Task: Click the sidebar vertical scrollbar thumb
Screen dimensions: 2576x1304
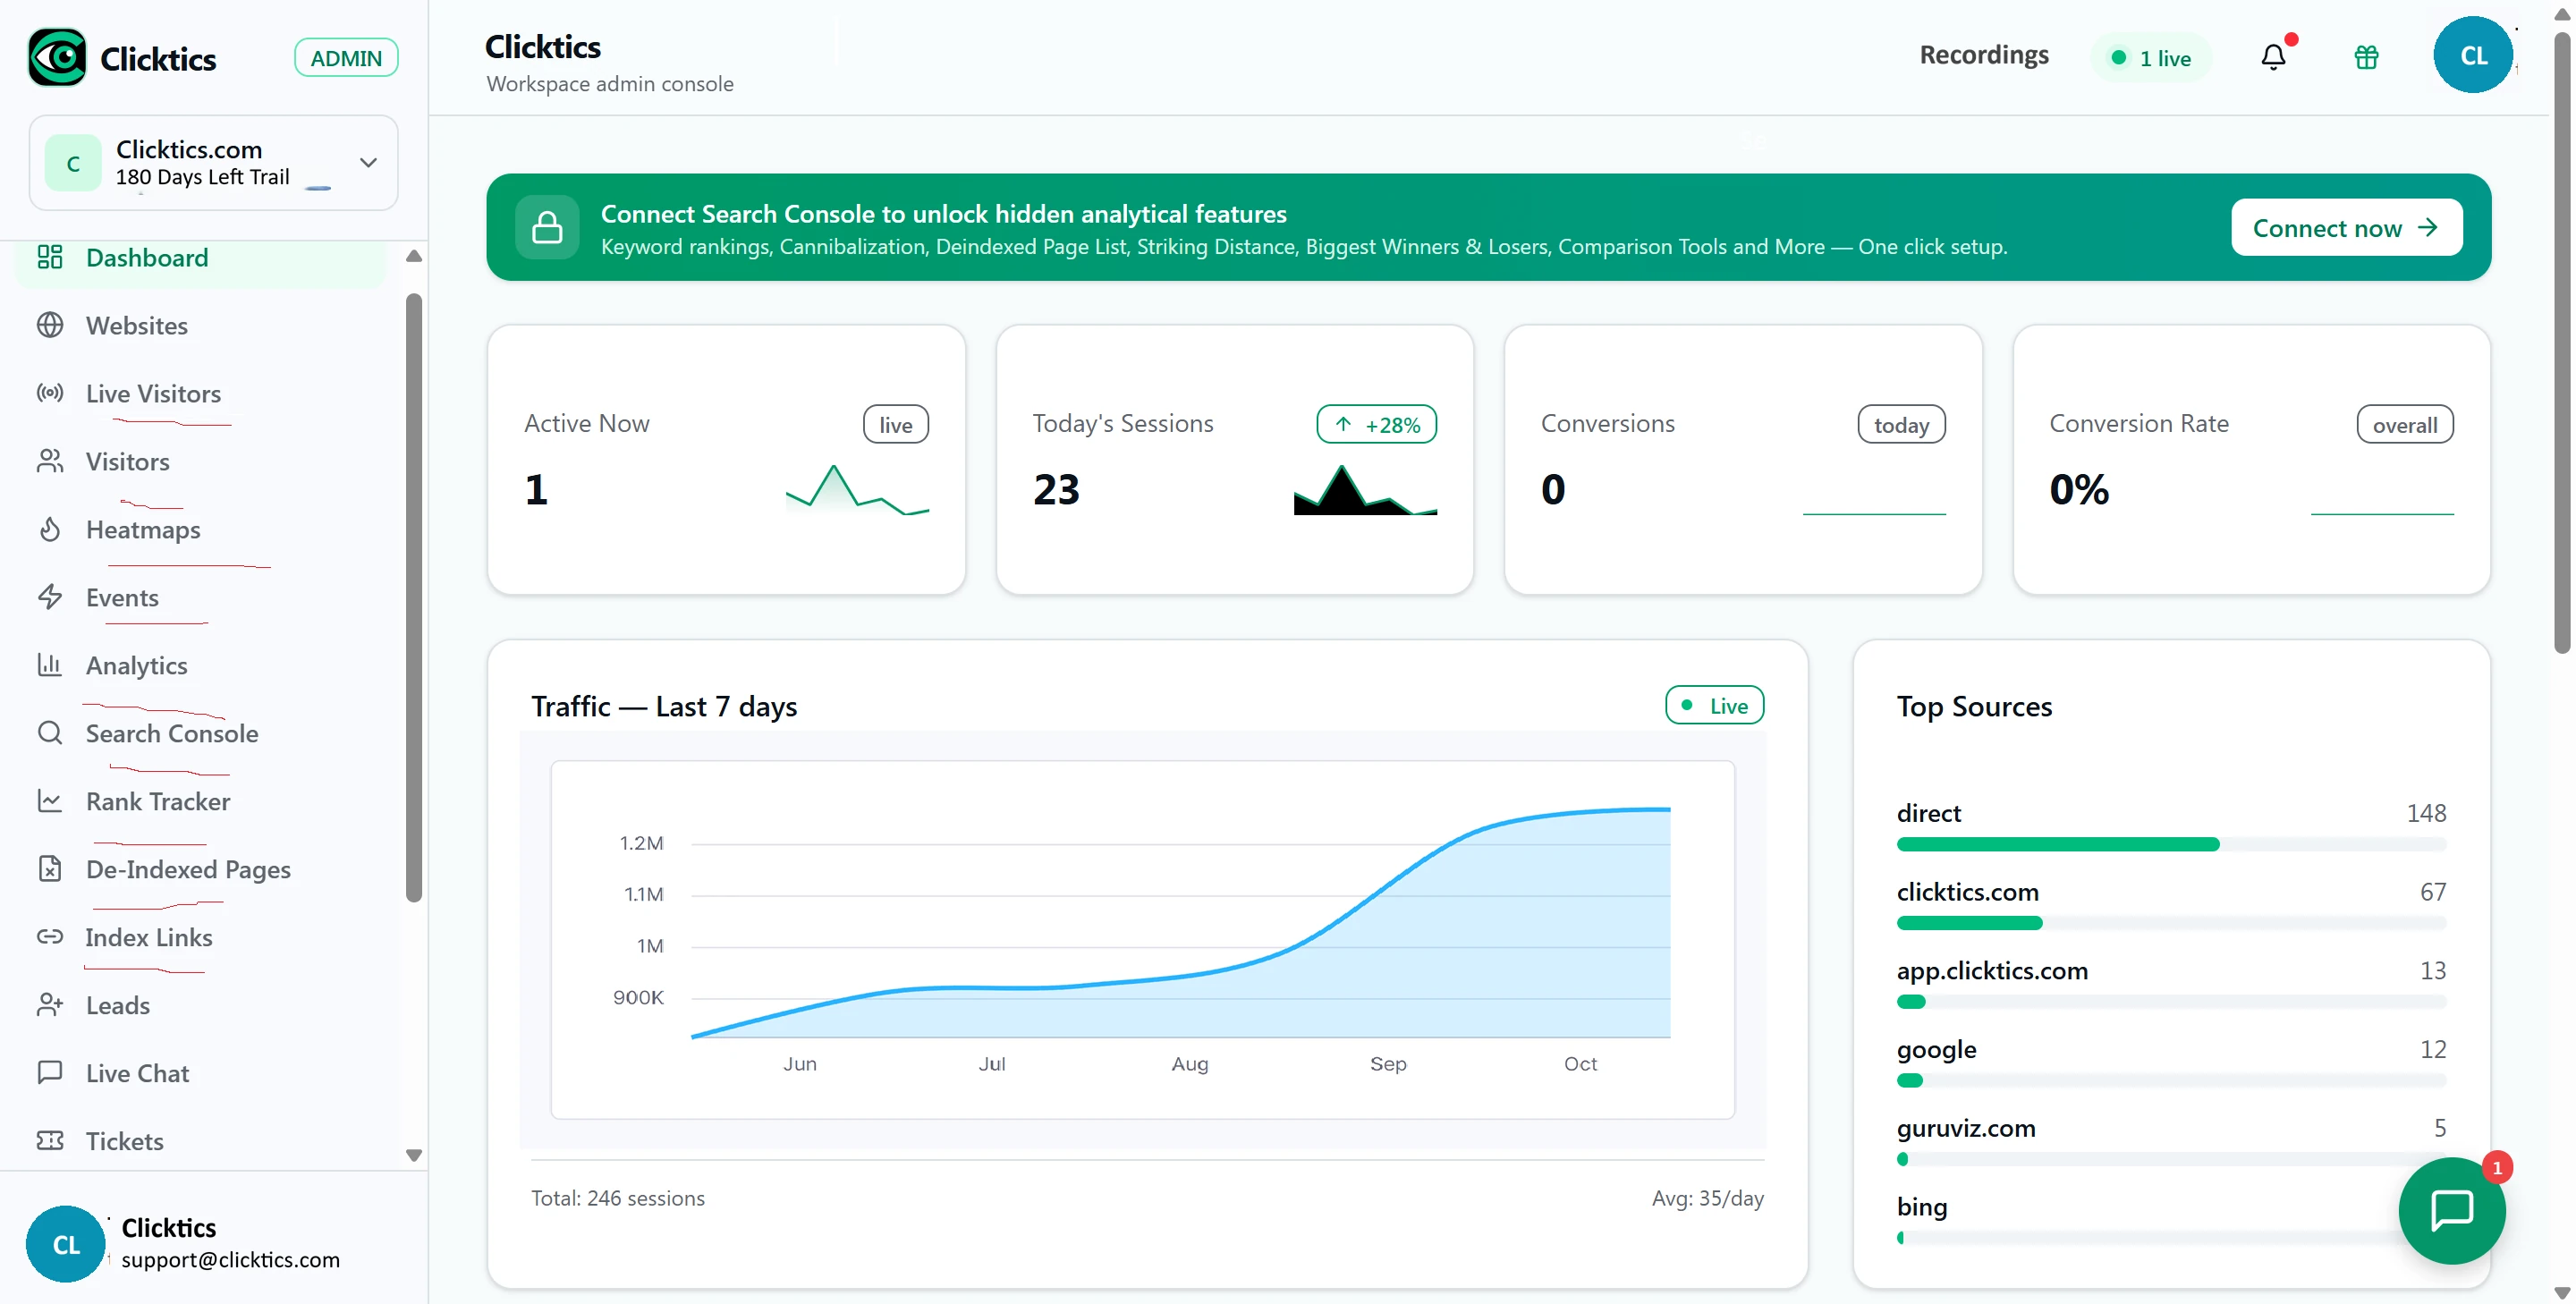Action: click(414, 598)
